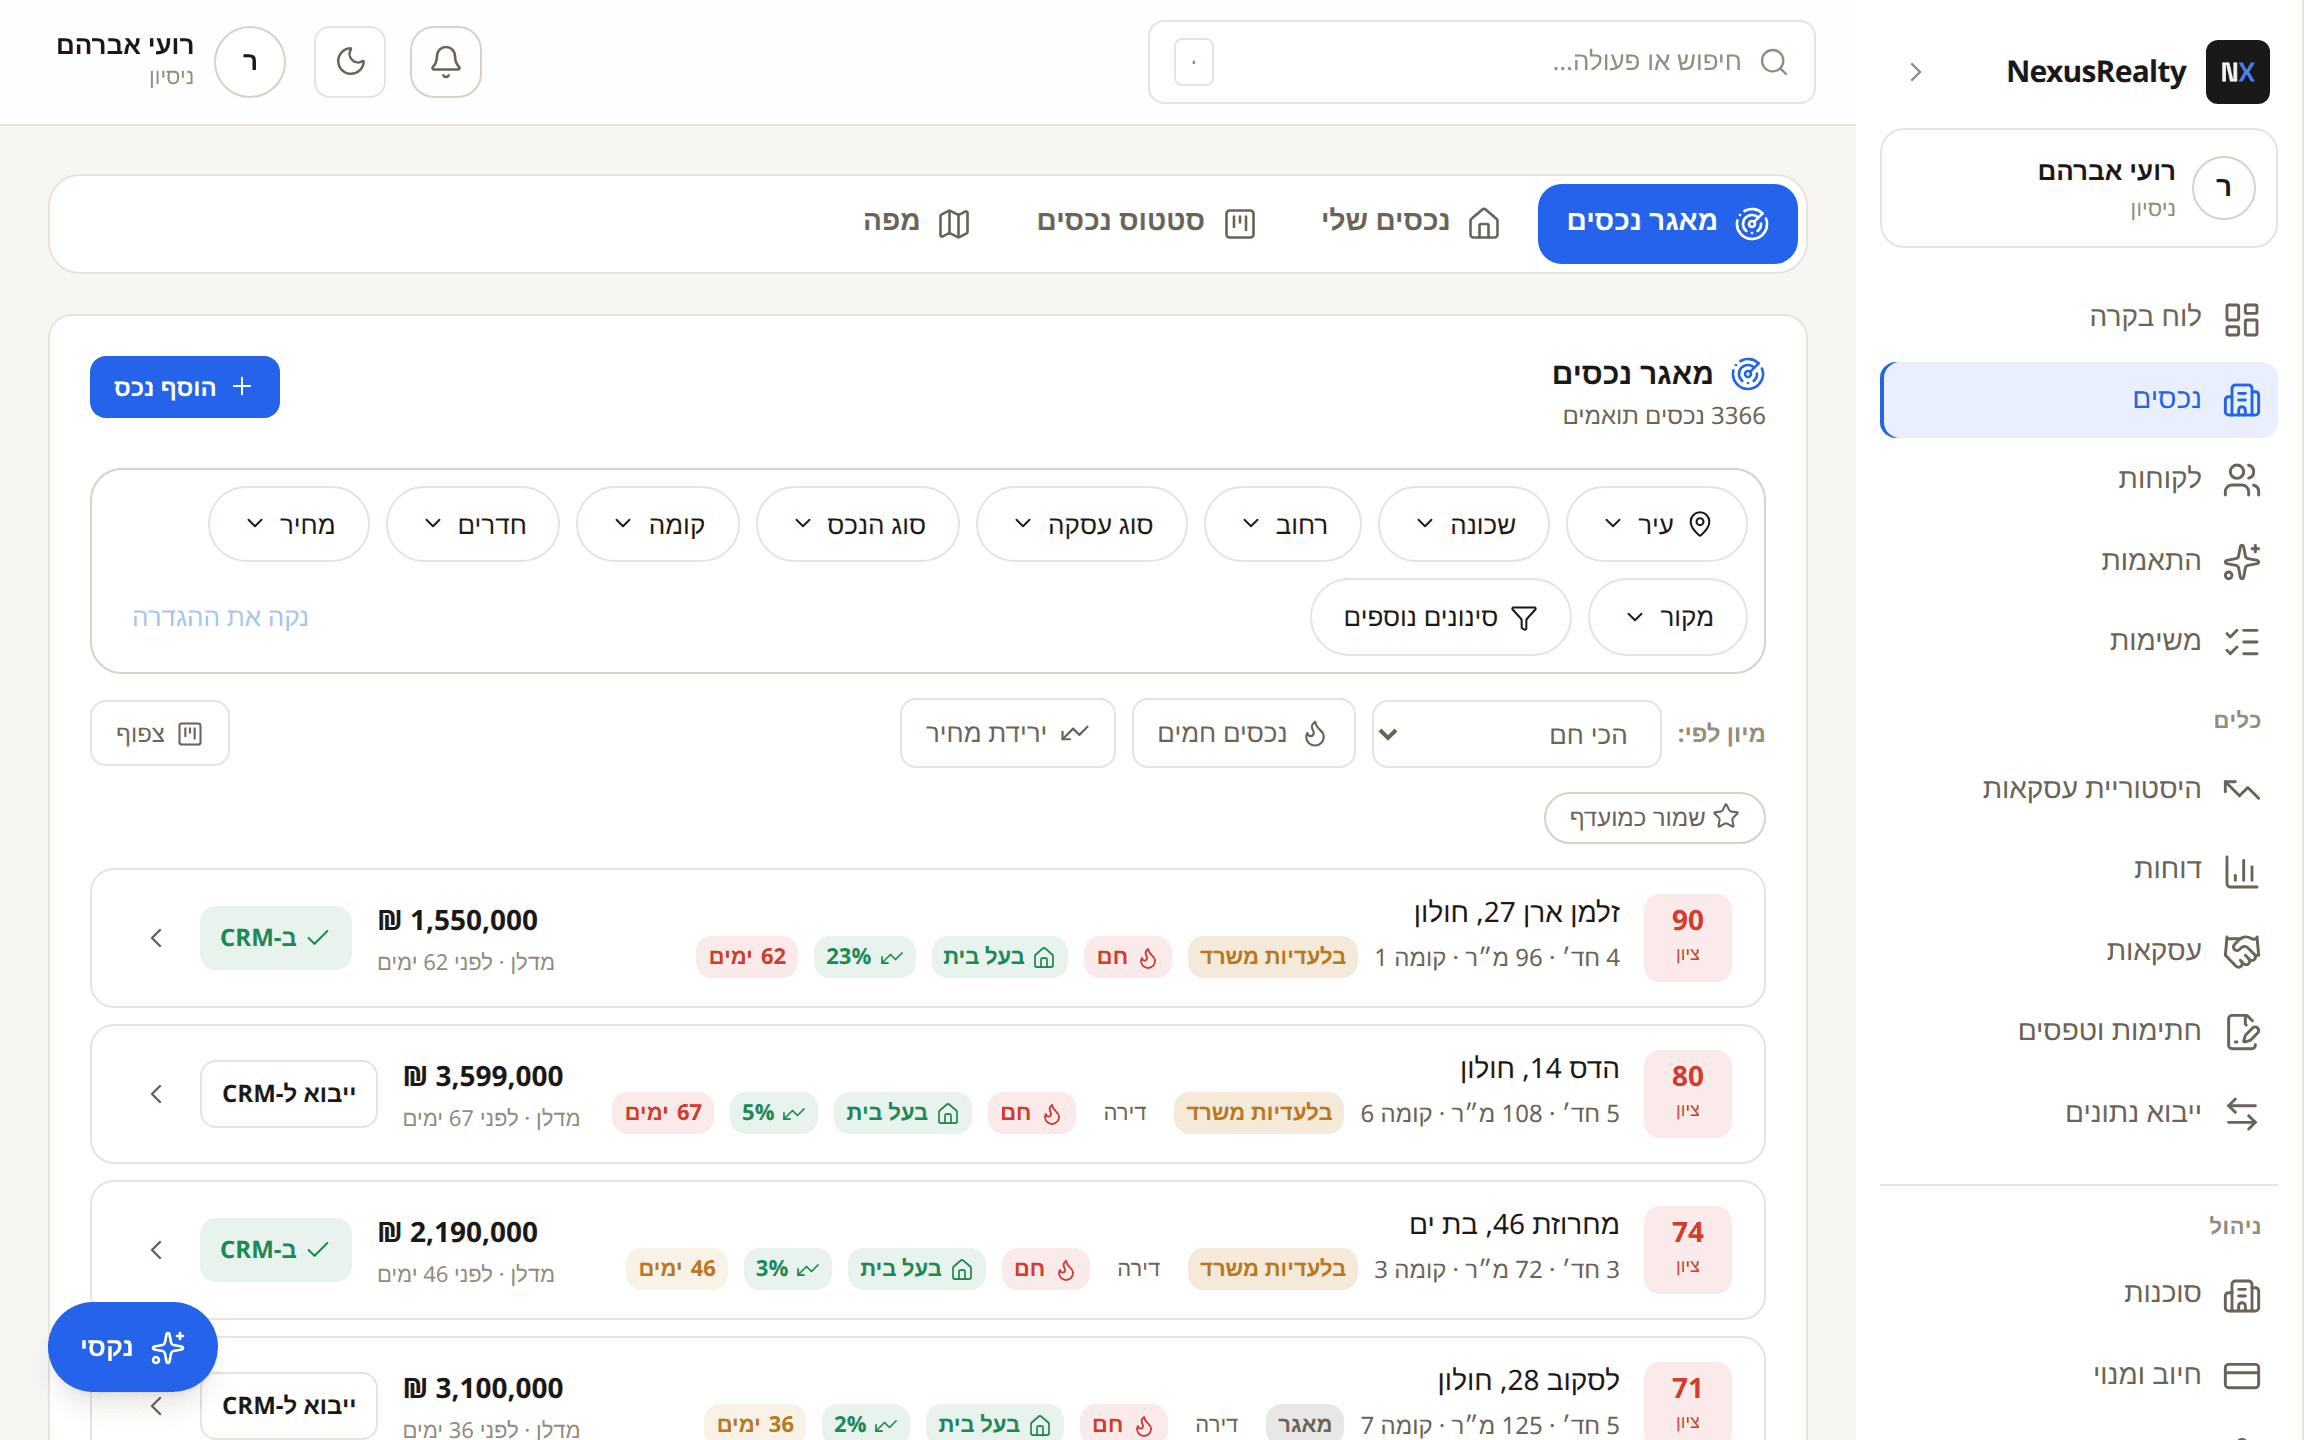This screenshot has height=1440, width=2304.
Task: Open notifications bell
Action: coord(446,62)
